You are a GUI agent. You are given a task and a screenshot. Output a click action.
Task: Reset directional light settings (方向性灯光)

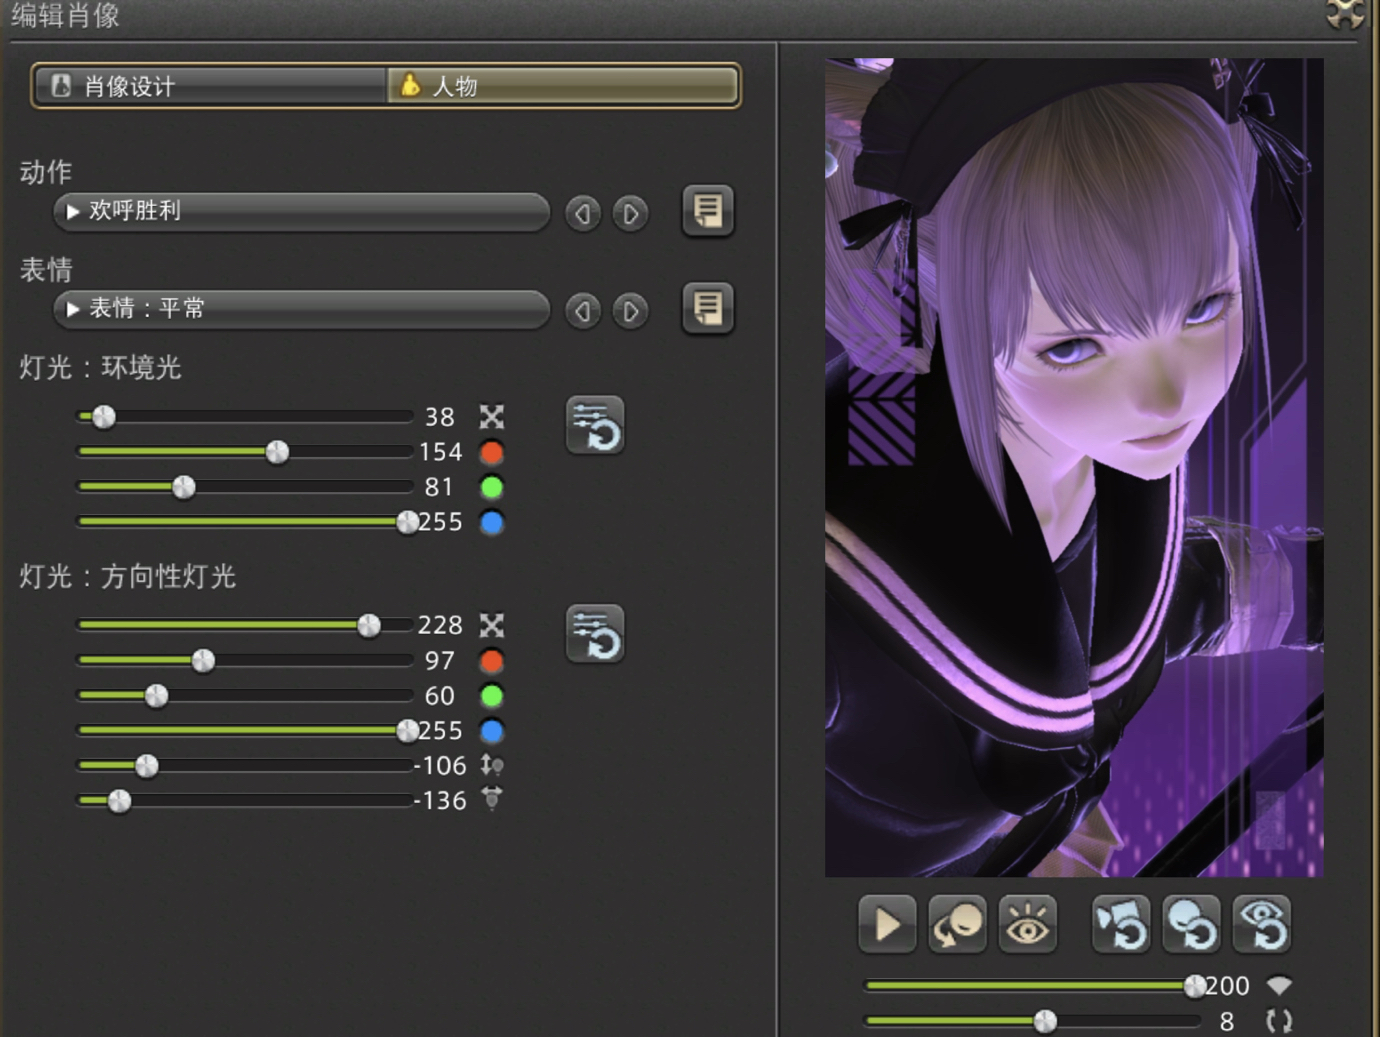(595, 634)
